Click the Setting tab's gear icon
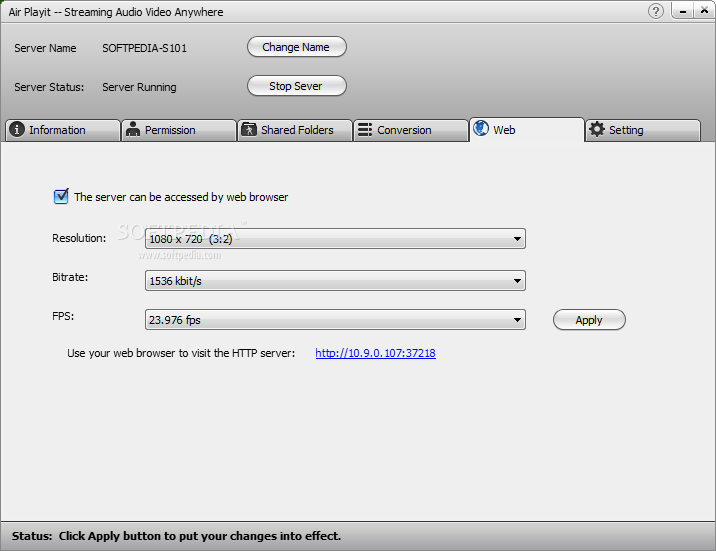Image resolution: width=716 pixels, height=551 pixels. 597,130
